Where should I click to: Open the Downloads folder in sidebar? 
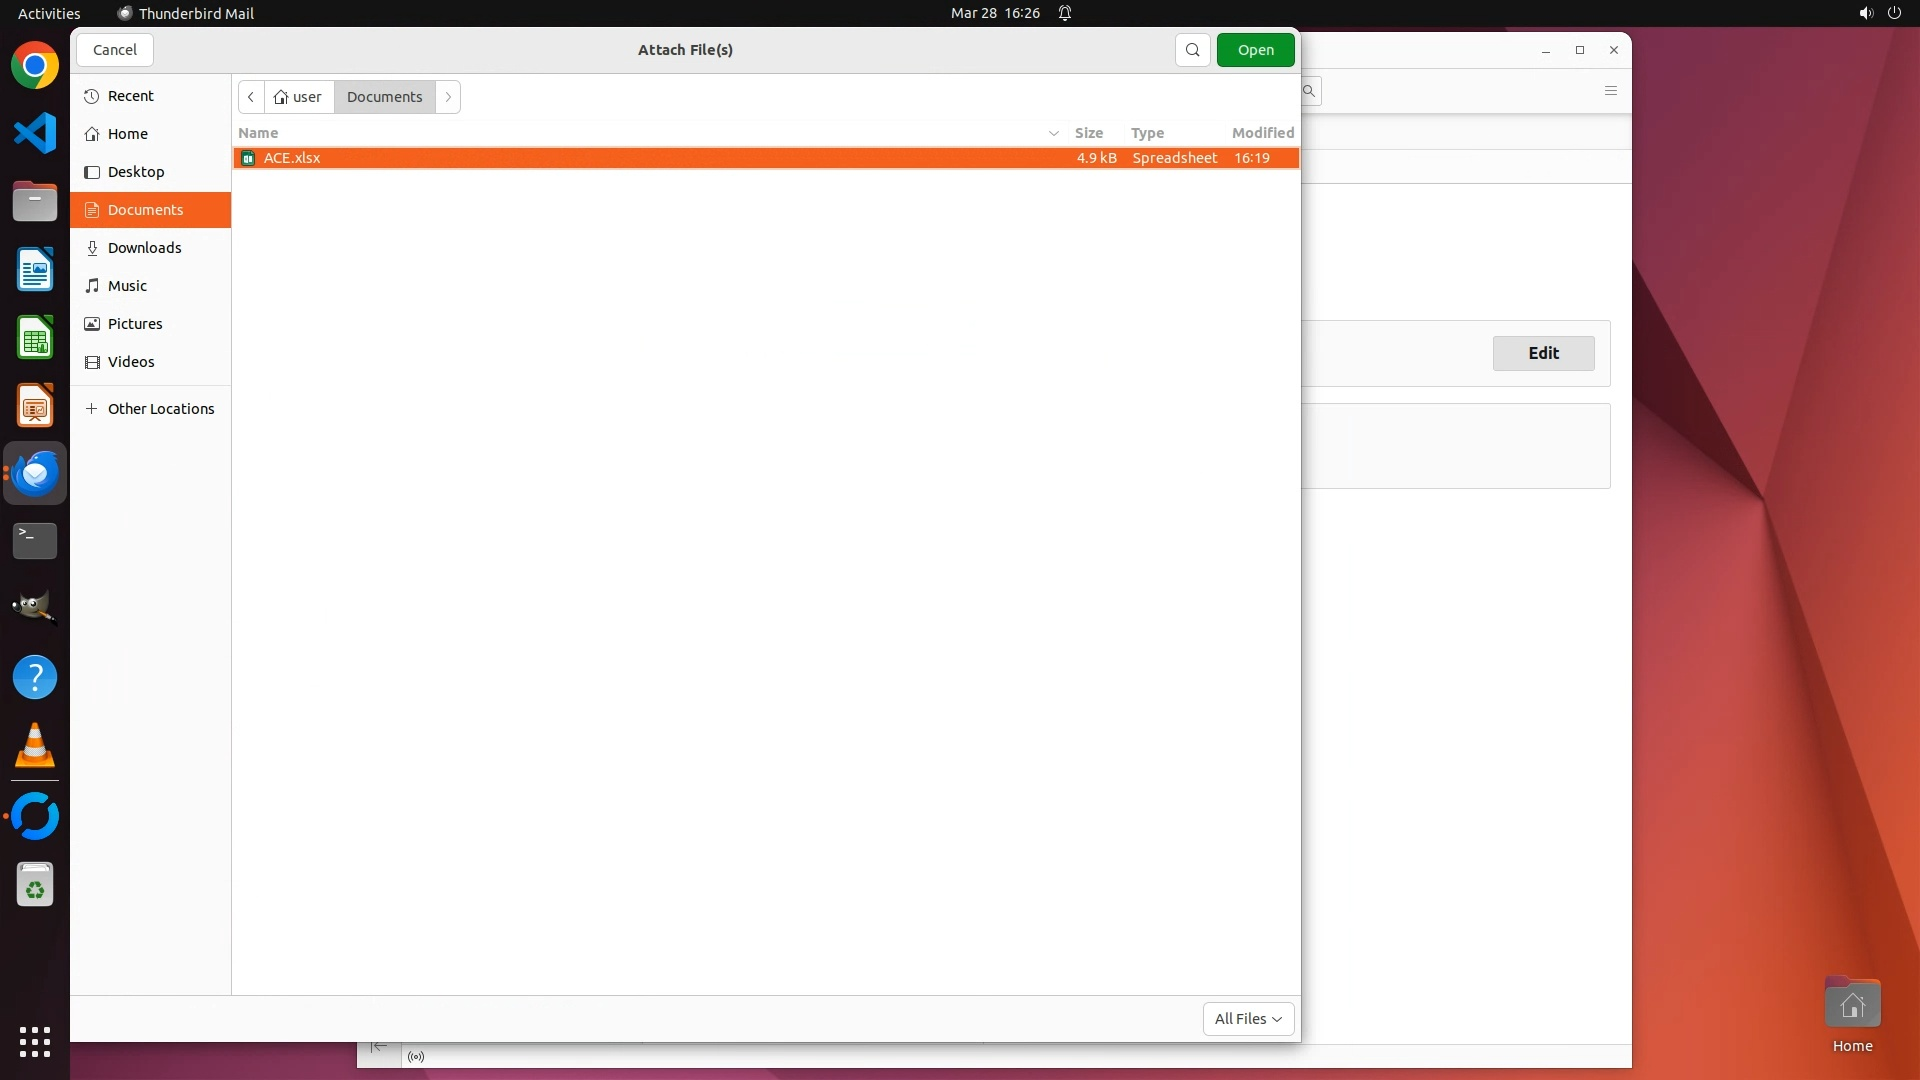[144, 248]
